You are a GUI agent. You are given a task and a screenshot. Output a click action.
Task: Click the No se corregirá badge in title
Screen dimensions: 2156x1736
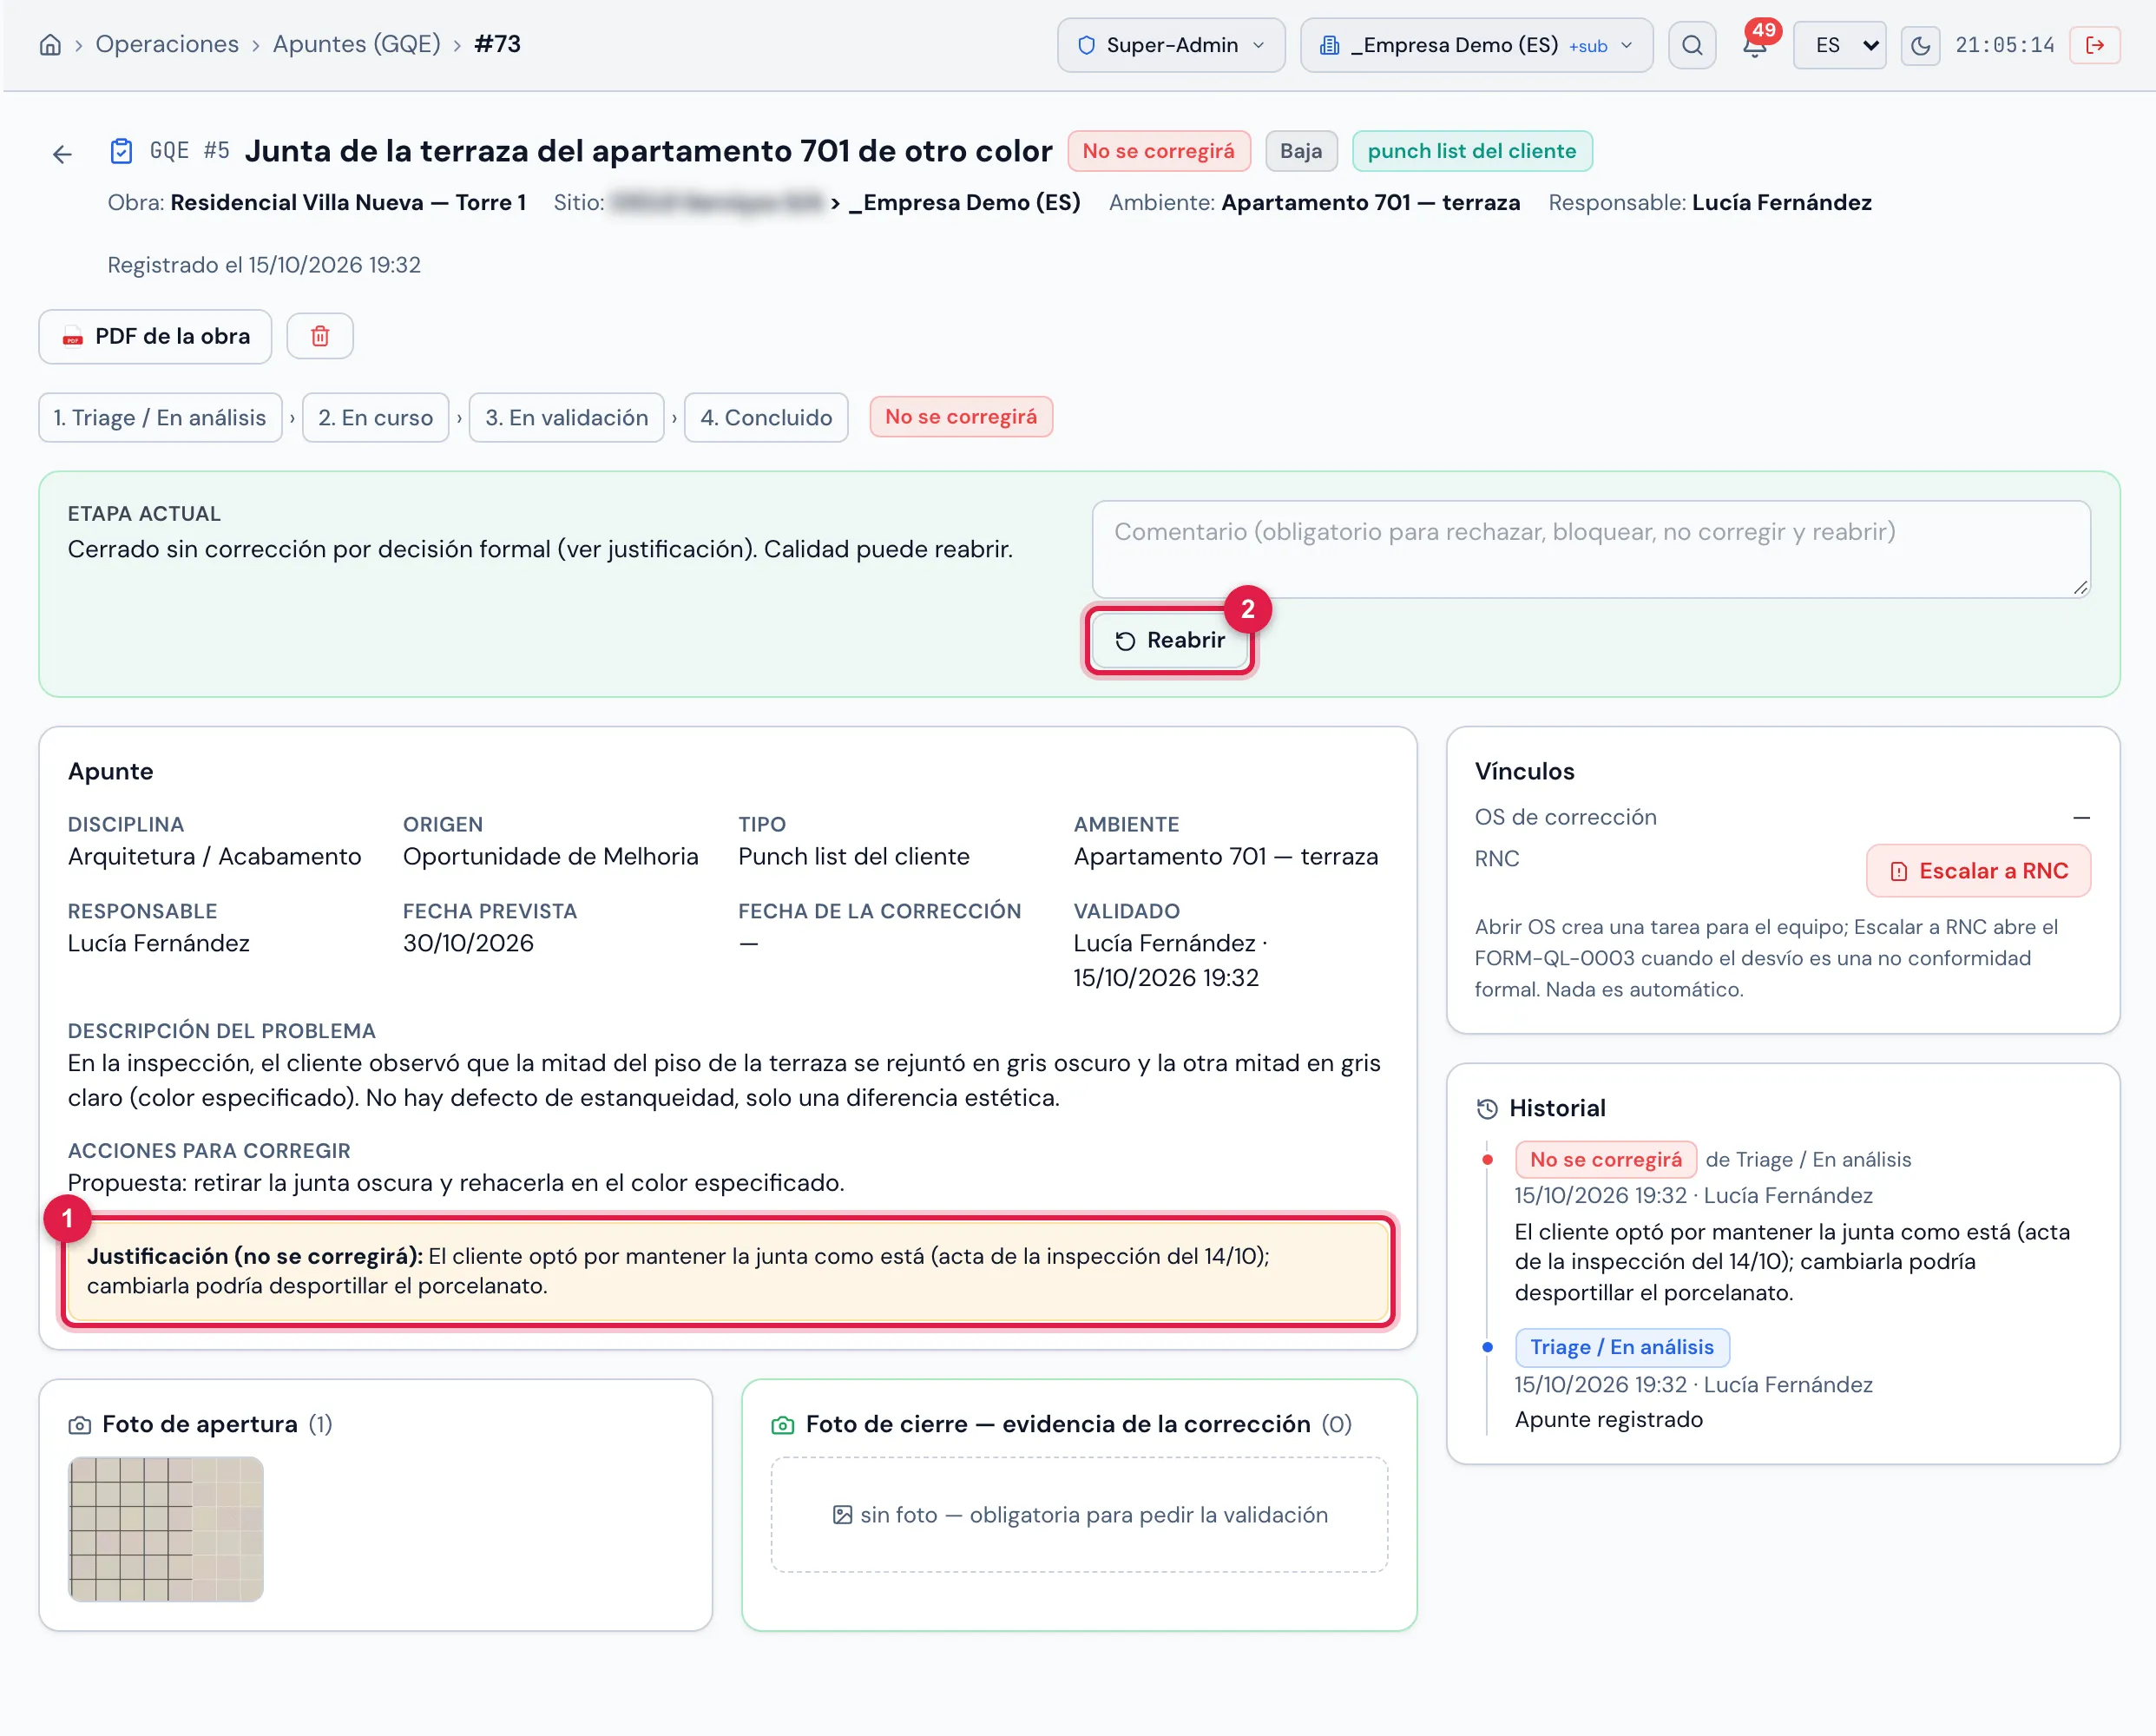coord(1159,151)
